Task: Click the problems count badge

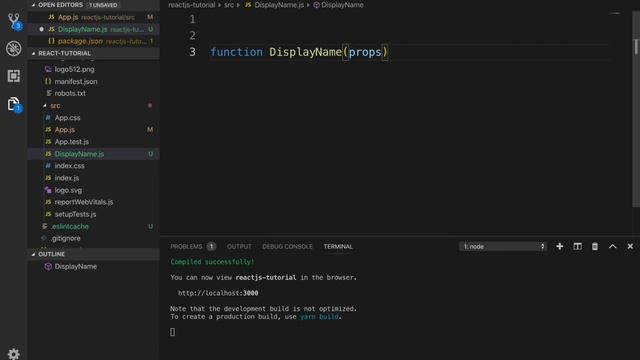Action: click(x=211, y=247)
